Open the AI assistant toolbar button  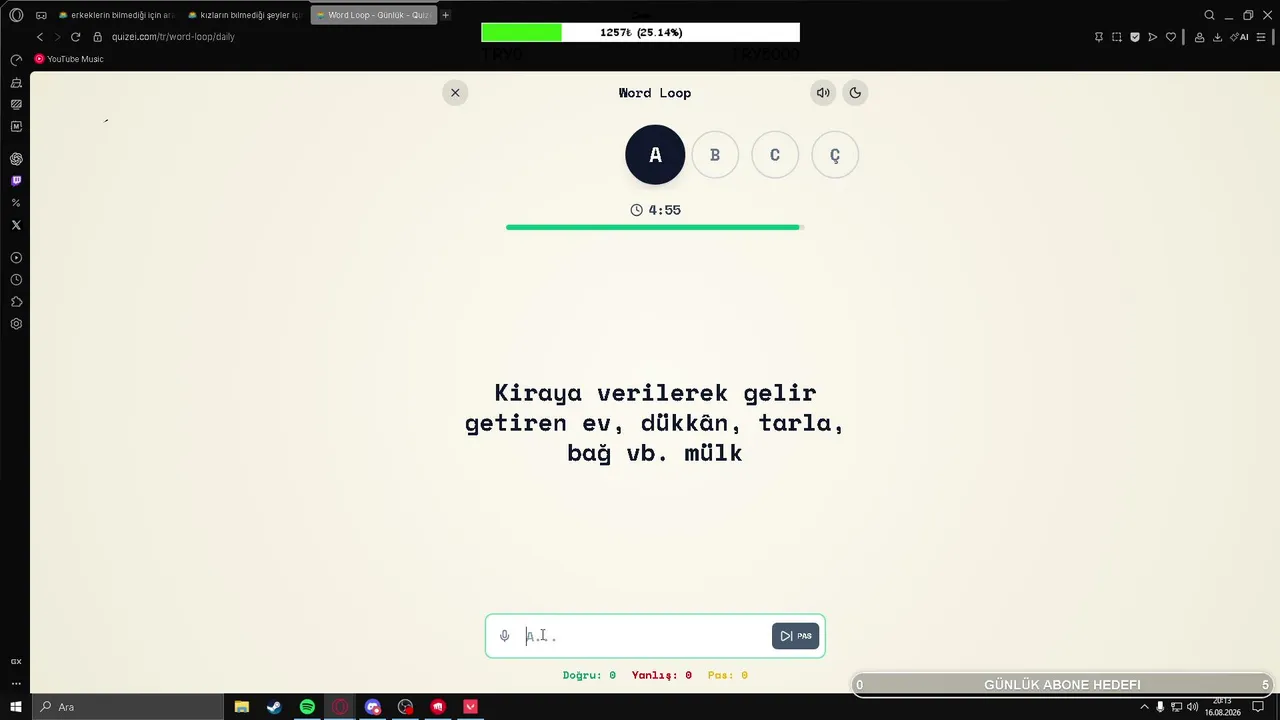point(1239,37)
